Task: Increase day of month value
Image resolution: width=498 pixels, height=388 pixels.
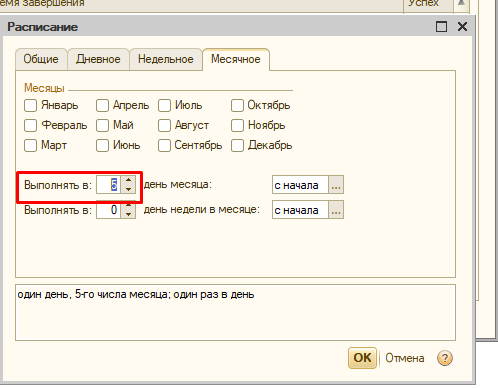Action: coord(128,180)
